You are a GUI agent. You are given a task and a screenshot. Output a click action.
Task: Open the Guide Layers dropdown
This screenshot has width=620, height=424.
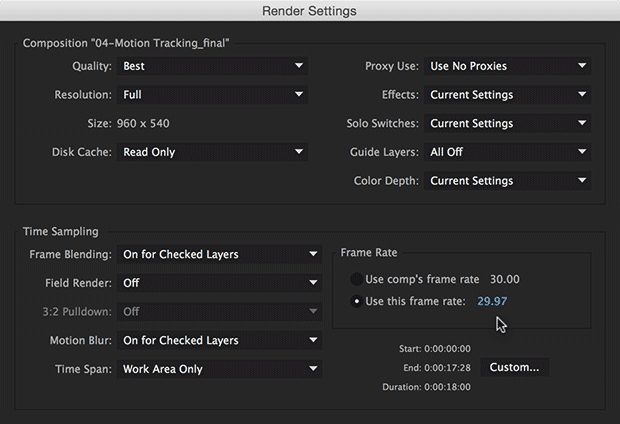pos(508,152)
